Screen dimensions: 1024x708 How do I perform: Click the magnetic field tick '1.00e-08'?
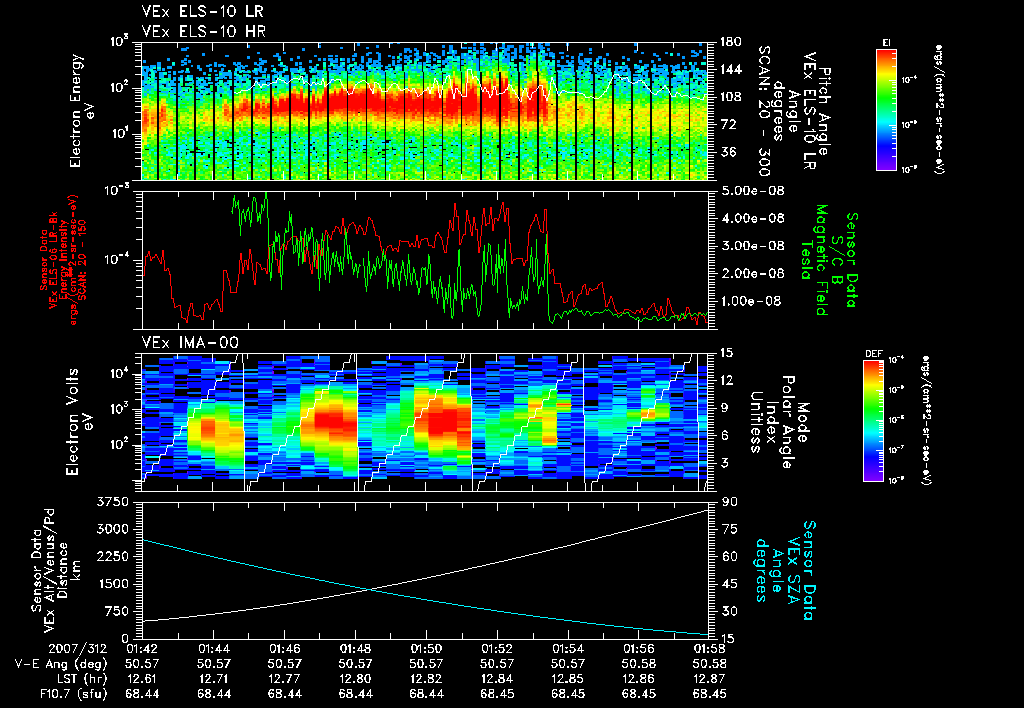tap(753, 301)
